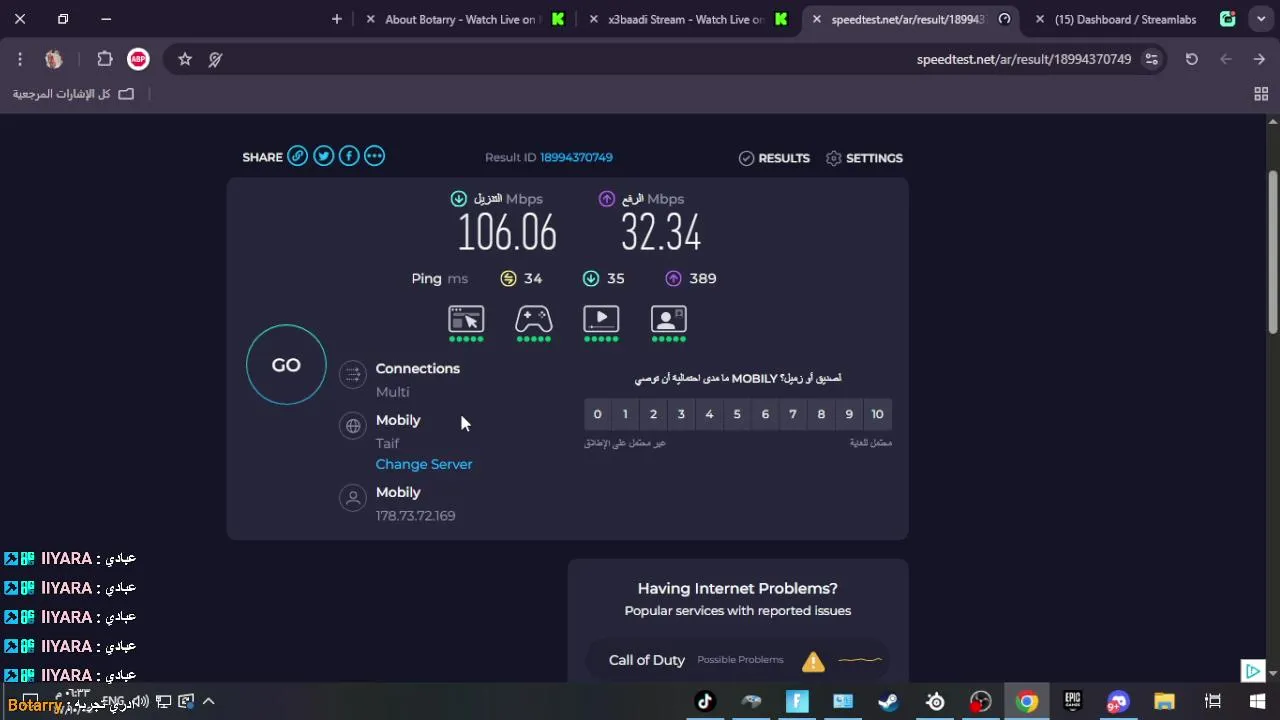Image resolution: width=1280 pixels, height=720 pixels.
Task: Open TikTok from the taskbar
Action: tap(705, 701)
